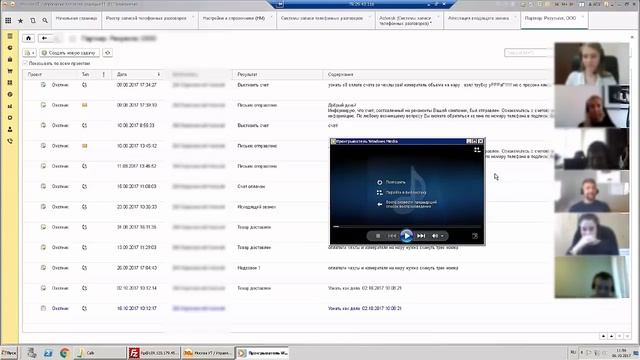Go to previous track in media player
The height and width of the screenshot is (360, 640).
(x=392, y=236)
